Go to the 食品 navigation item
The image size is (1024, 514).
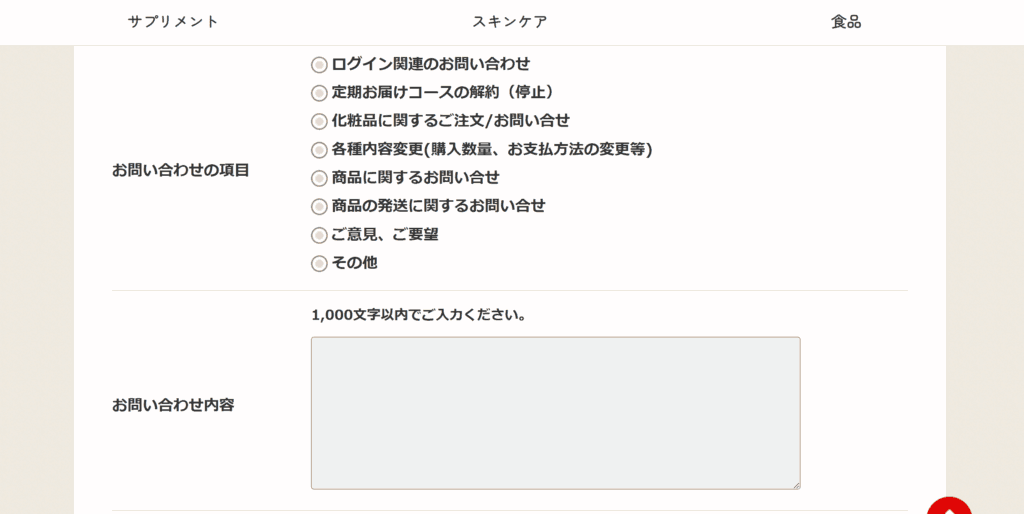click(x=846, y=22)
